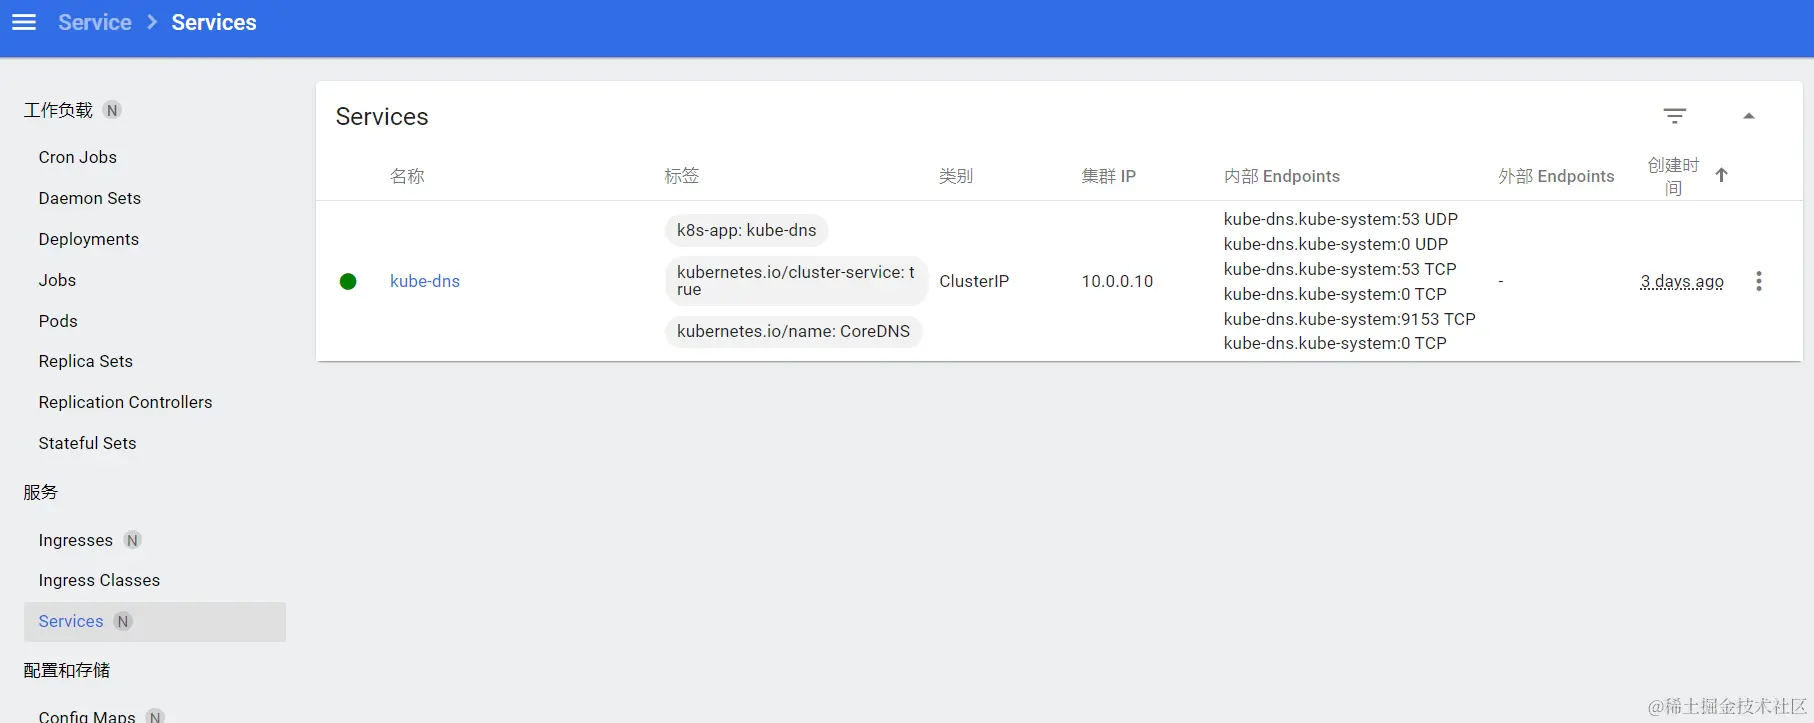The image size is (1814, 723).
Task: Click the 外部 Endpoints column header
Action: point(1556,176)
